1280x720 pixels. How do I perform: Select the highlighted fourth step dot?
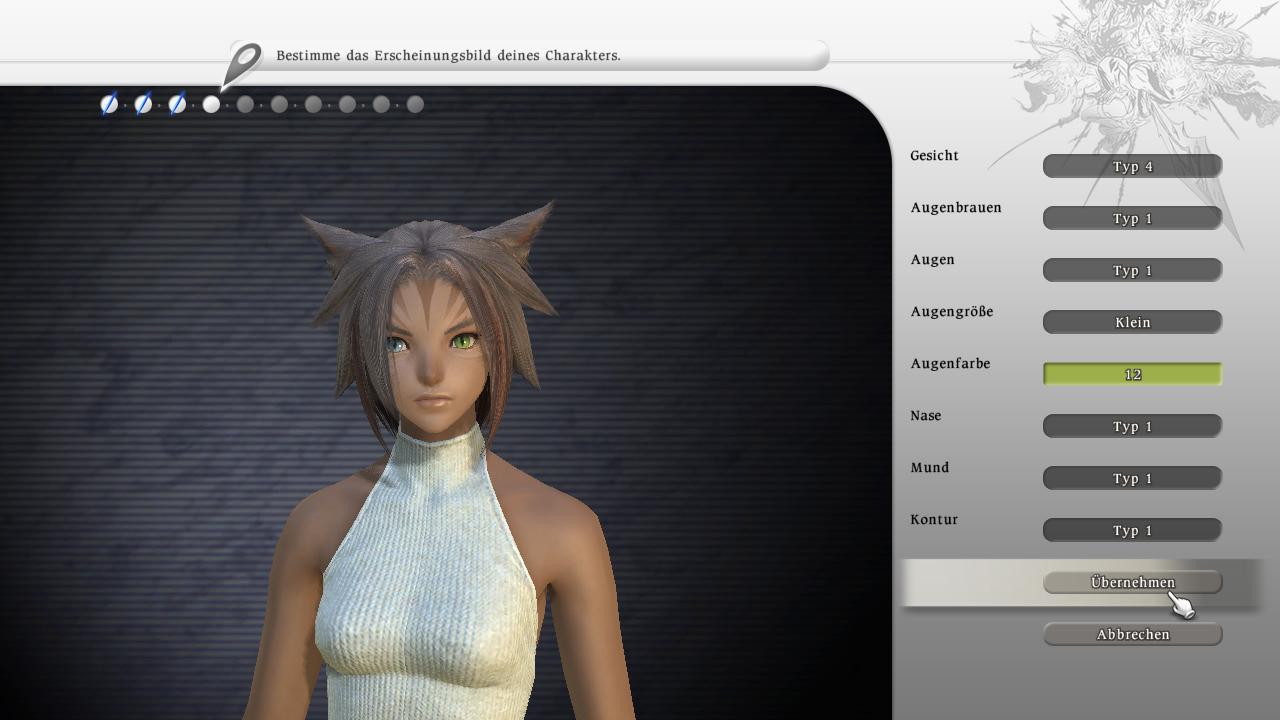pos(211,104)
